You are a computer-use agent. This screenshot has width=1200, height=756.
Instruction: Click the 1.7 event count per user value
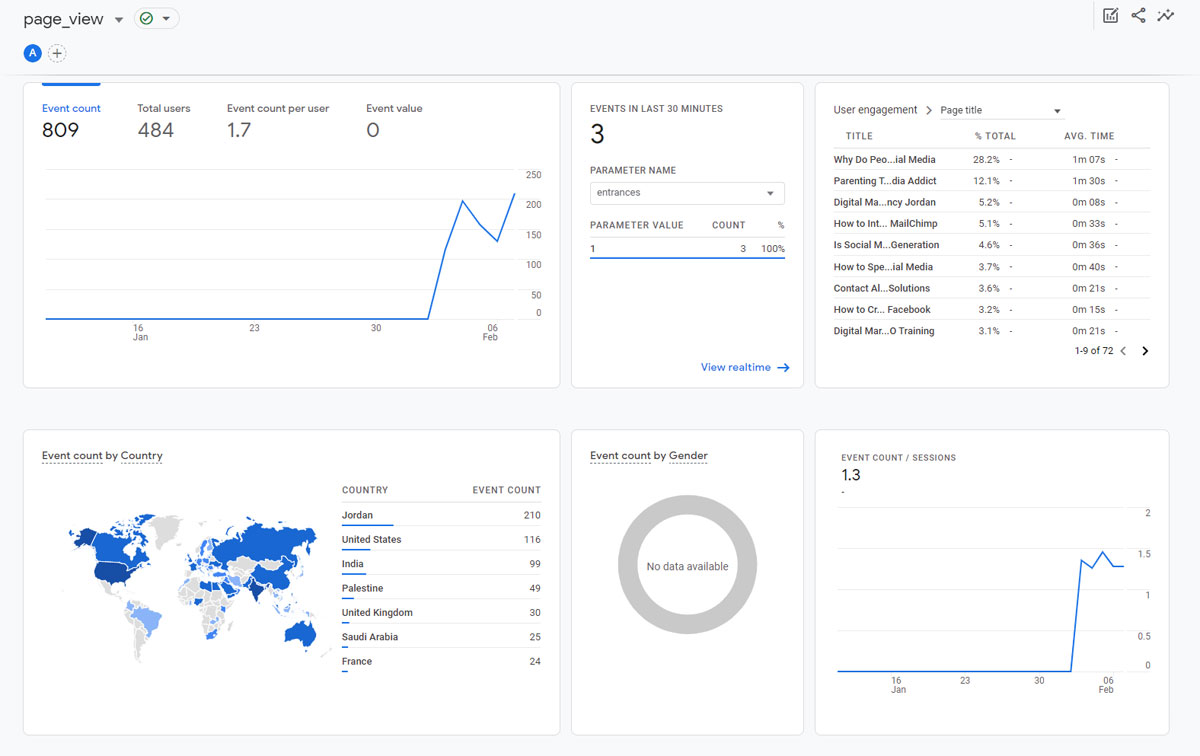click(x=239, y=130)
